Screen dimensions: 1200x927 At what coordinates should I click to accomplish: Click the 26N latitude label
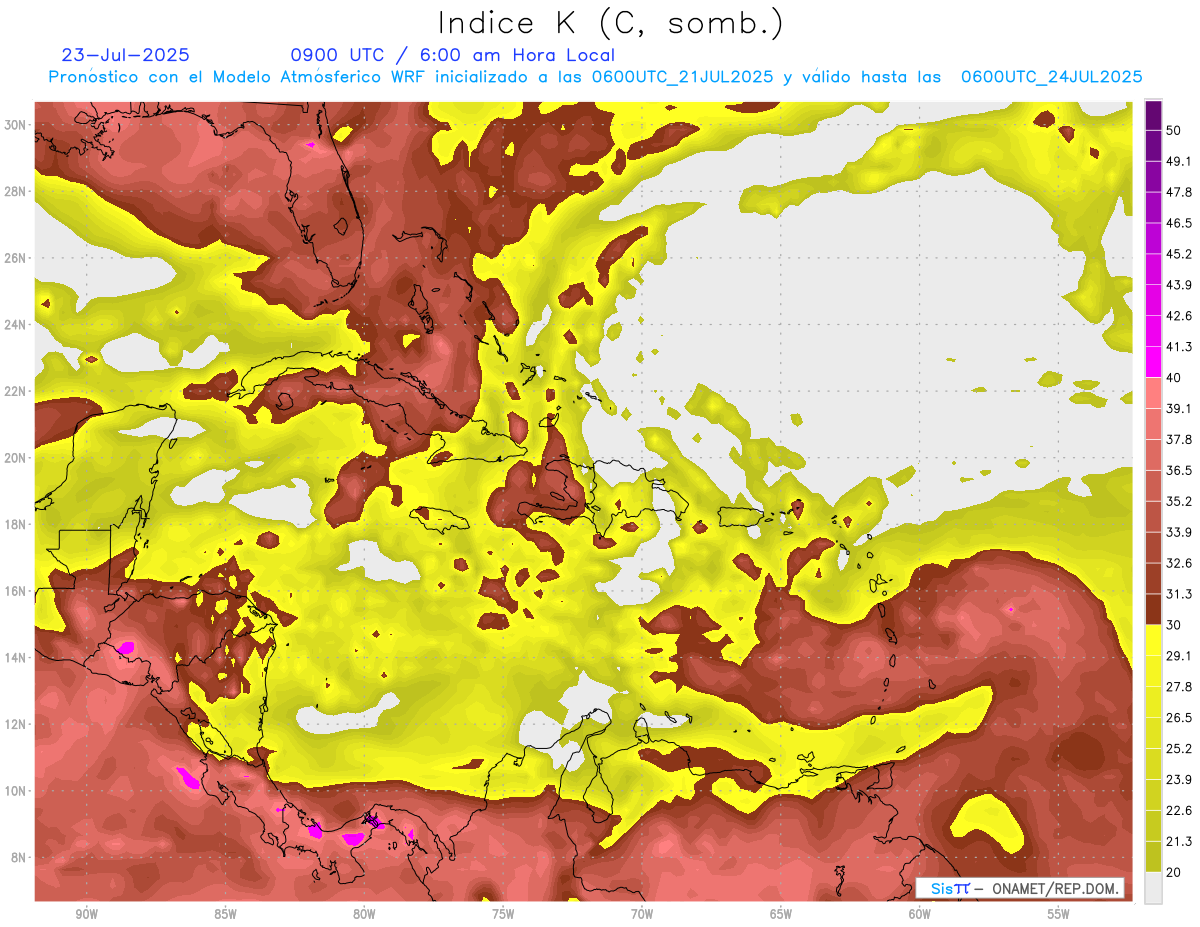tap(15, 258)
